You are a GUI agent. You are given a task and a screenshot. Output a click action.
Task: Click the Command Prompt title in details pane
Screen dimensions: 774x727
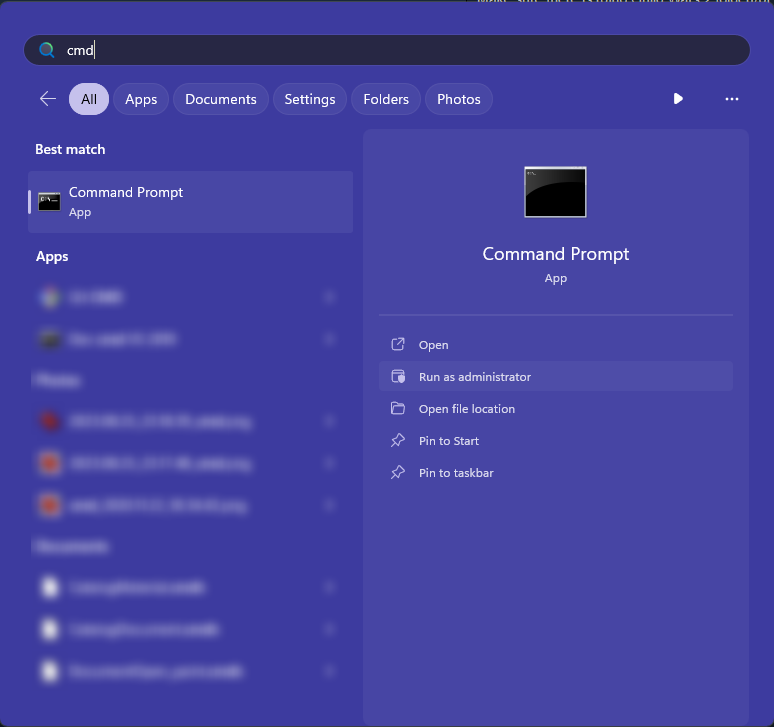(x=556, y=254)
